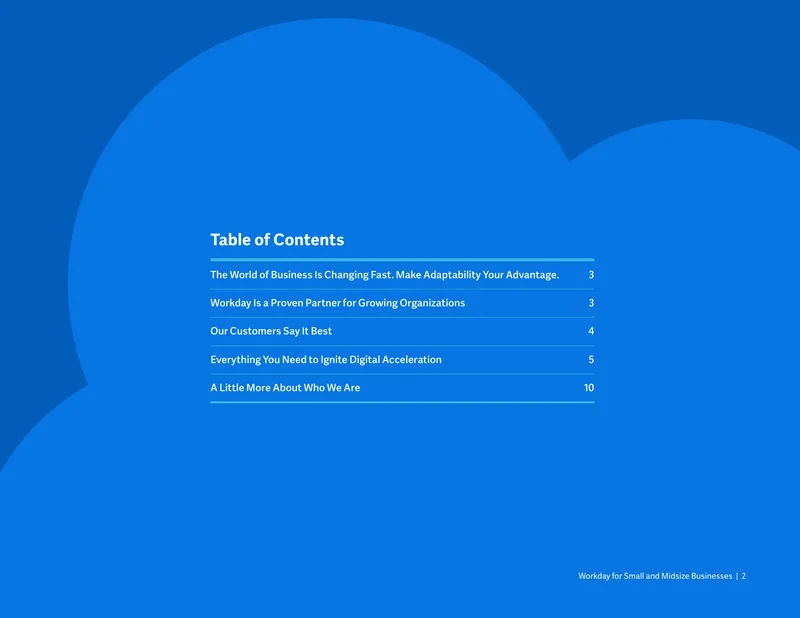
Task: Click the phrase "Make Adaptability Your Advantage."
Action: tap(478, 275)
